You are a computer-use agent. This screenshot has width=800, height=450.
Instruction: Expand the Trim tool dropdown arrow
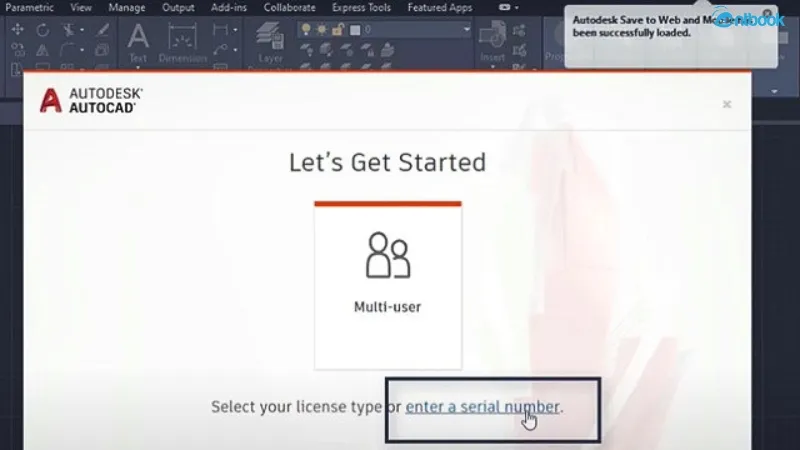(x=82, y=30)
